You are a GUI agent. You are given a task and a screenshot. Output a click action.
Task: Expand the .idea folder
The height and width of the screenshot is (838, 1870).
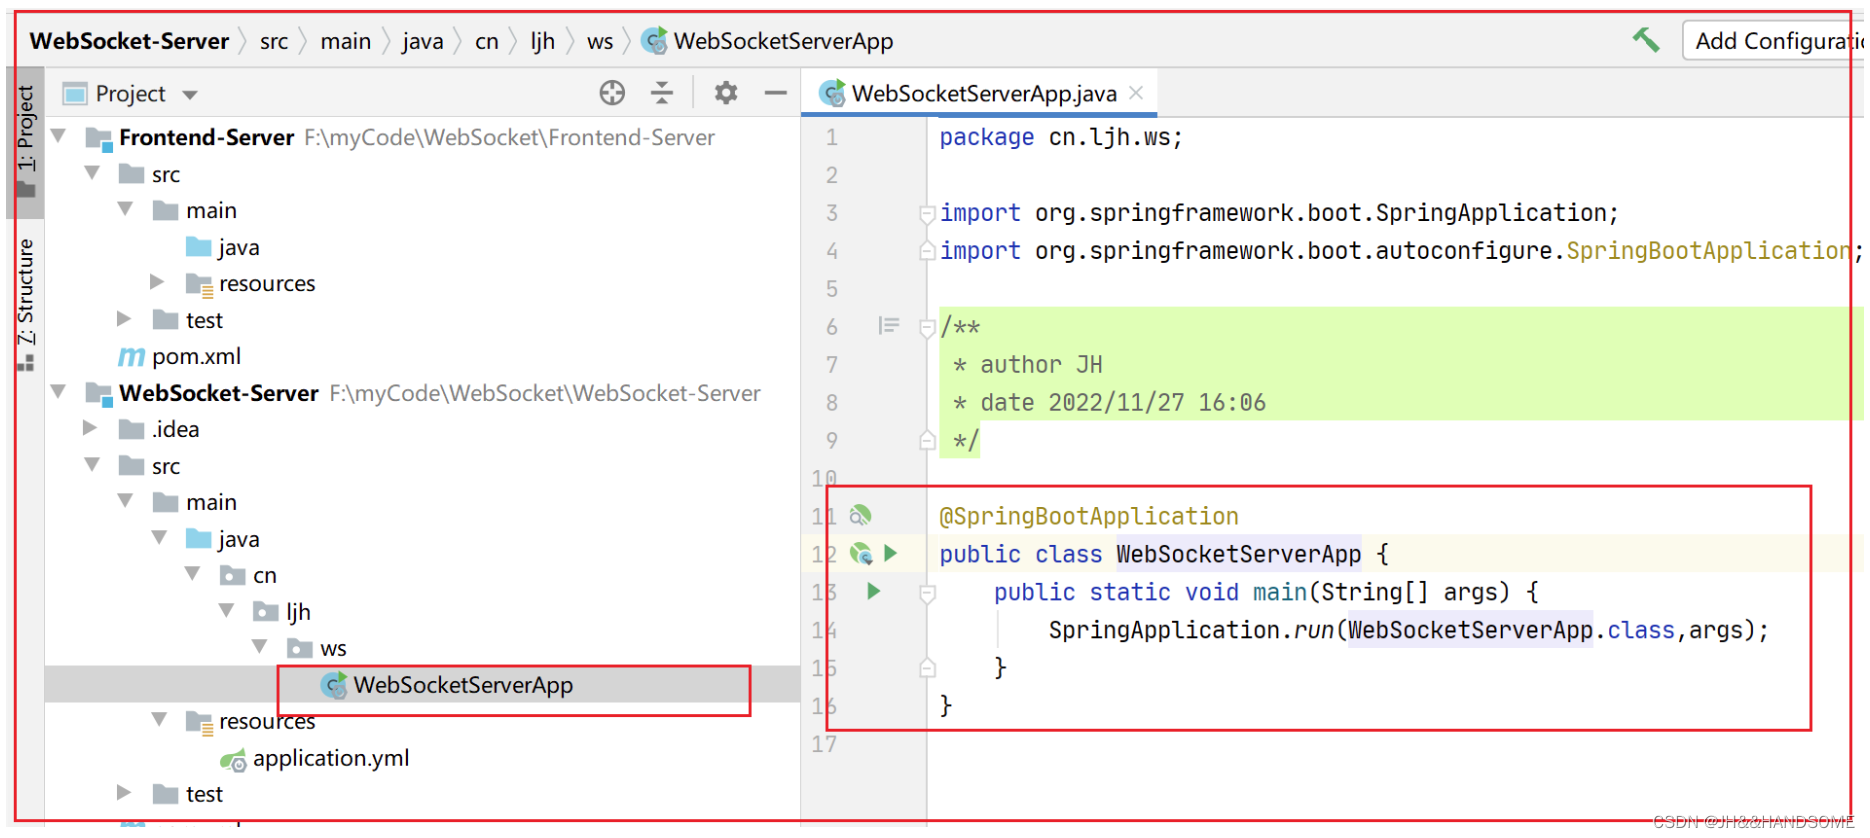(x=91, y=428)
